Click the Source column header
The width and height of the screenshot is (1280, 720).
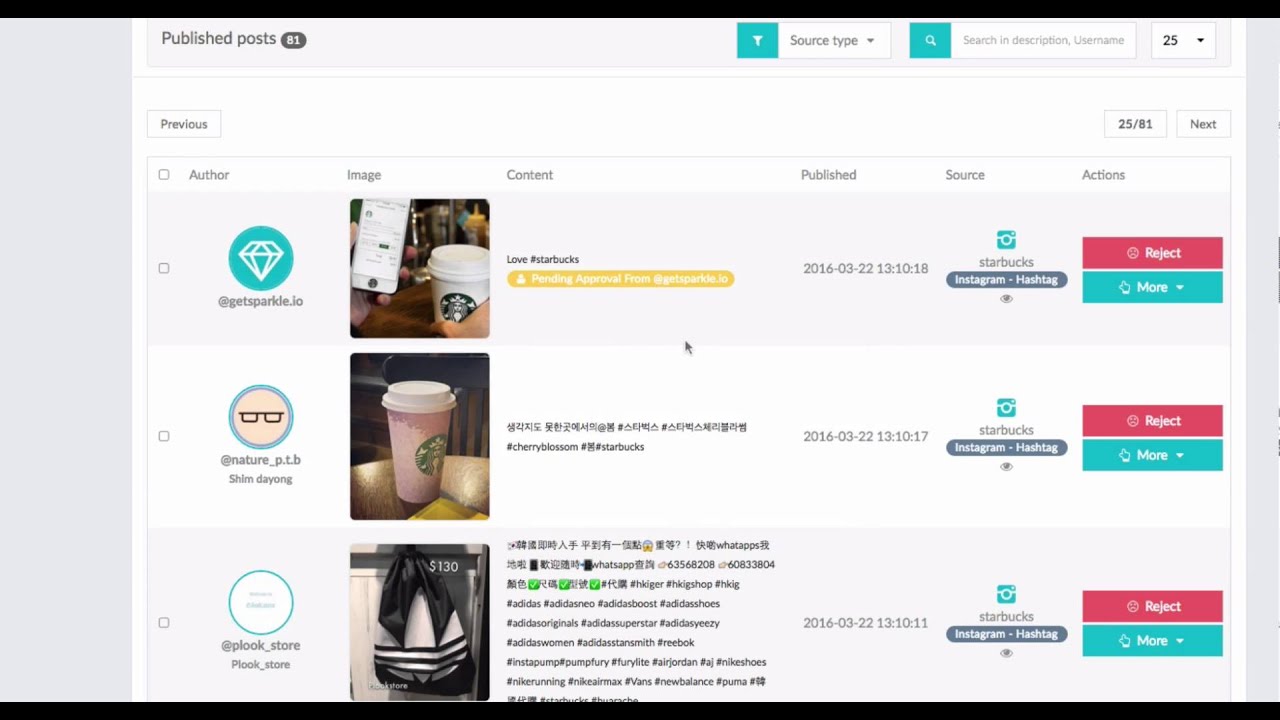[x=965, y=175]
